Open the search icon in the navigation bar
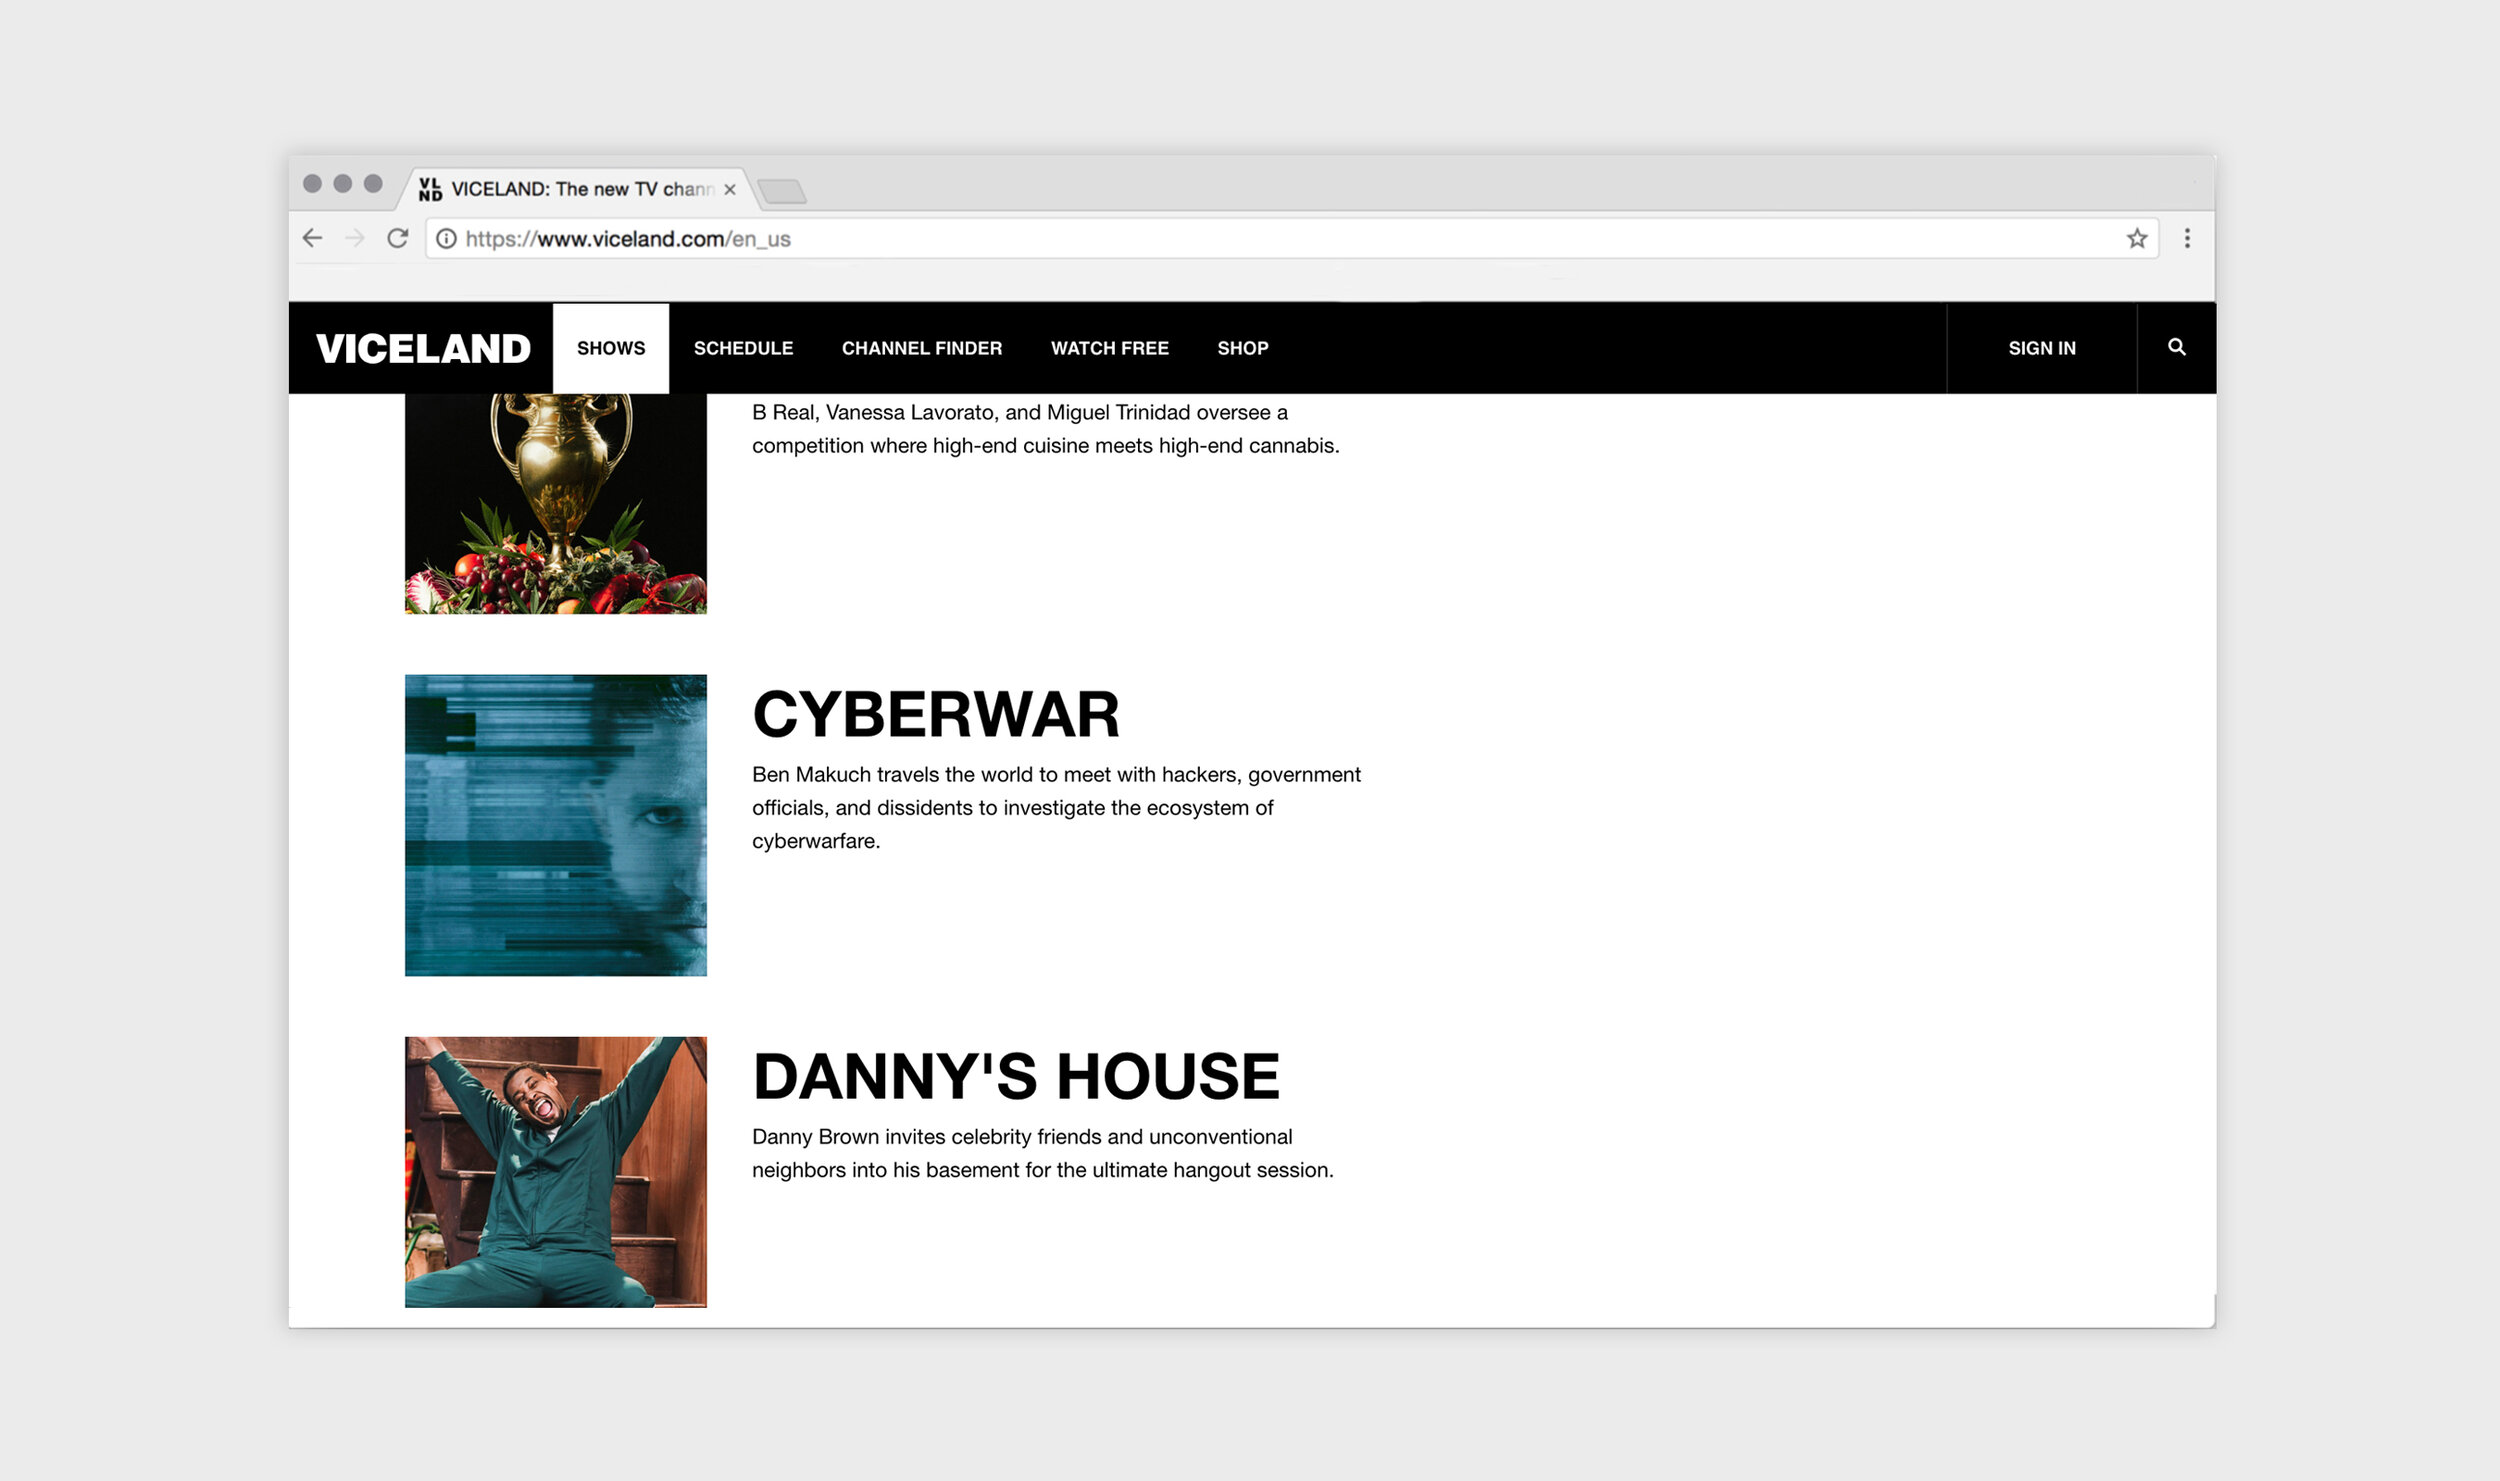2500x1481 pixels. pyautogui.click(x=2176, y=347)
